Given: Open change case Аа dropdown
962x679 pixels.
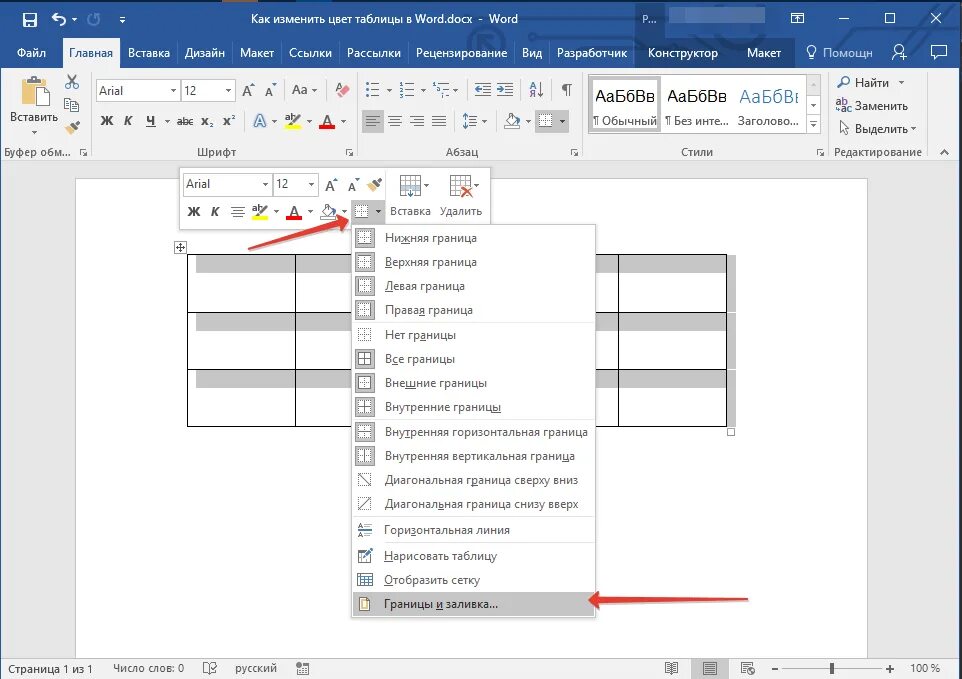Looking at the screenshot, I should click(x=304, y=90).
